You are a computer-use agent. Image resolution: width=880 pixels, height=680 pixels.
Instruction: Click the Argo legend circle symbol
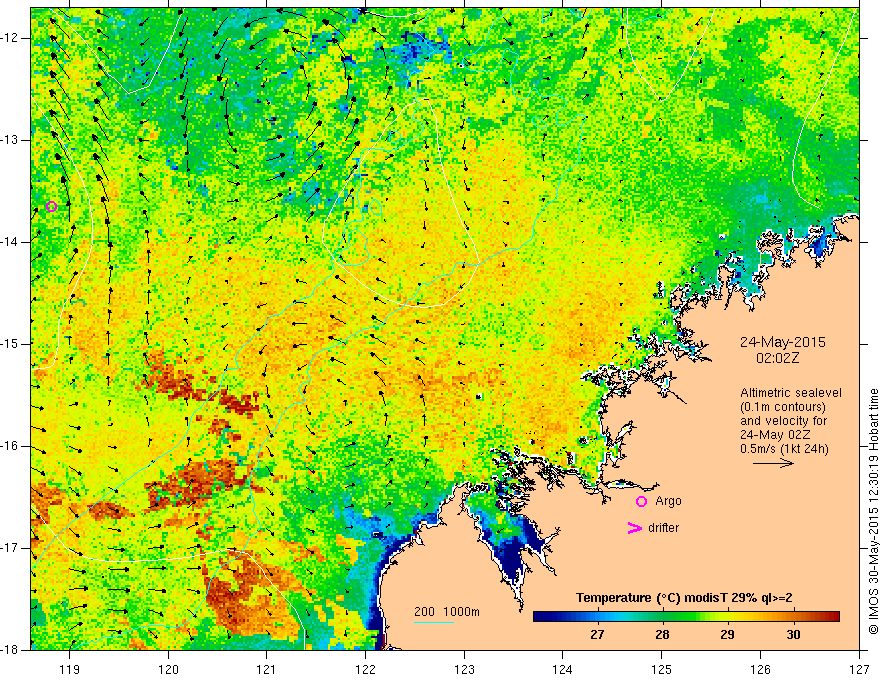pyautogui.click(x=641, y=502)
